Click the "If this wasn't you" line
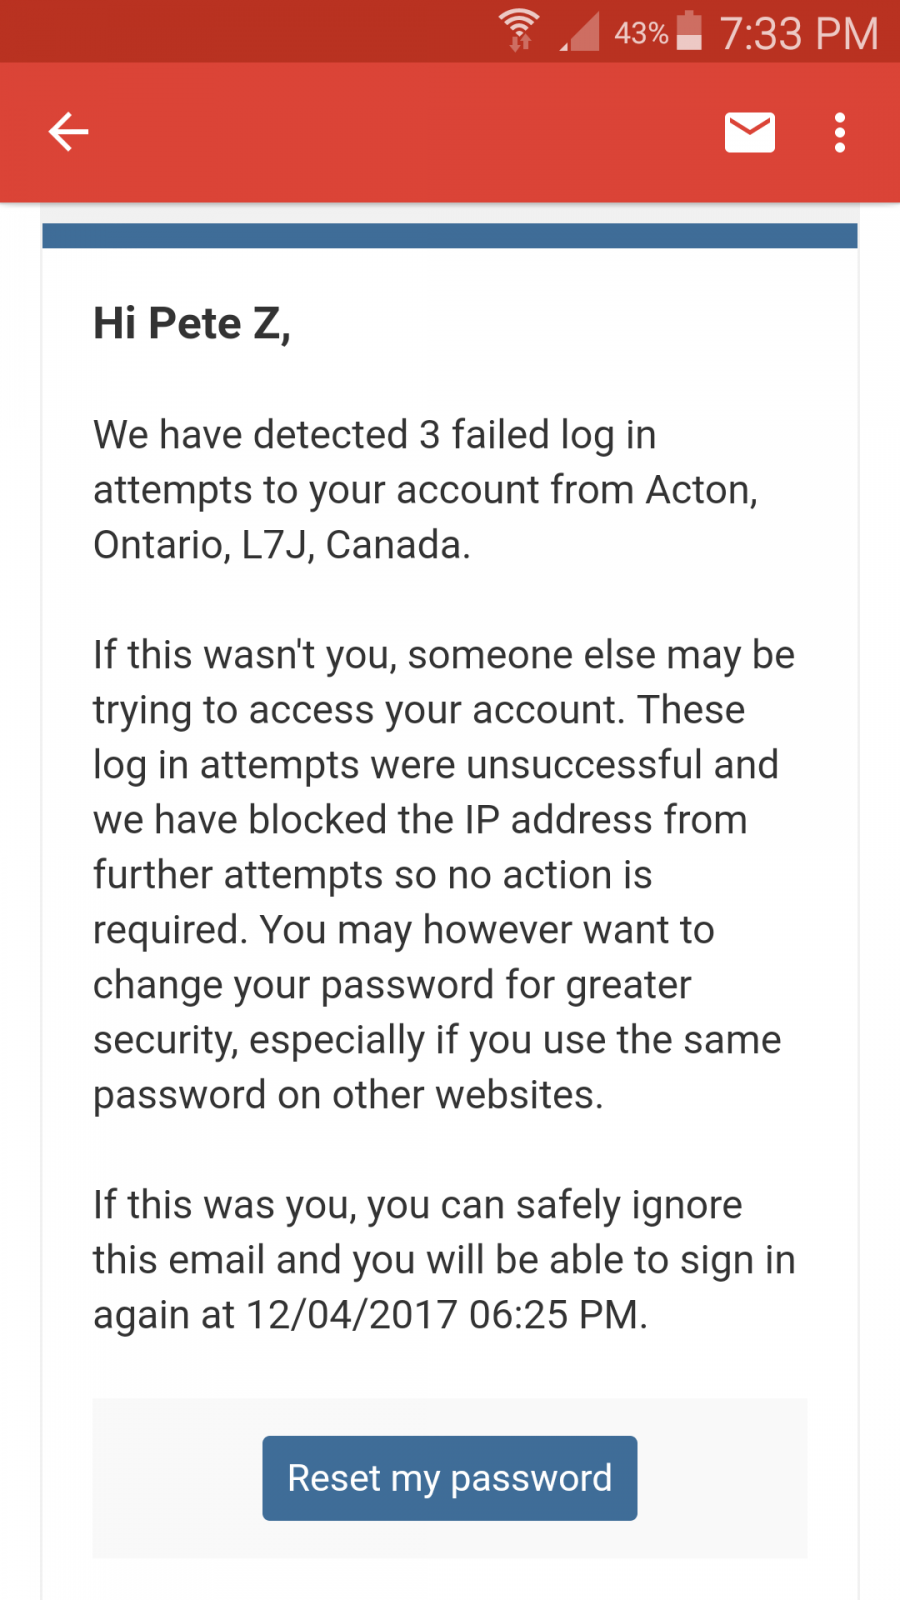Screen dimensions: 900x1600 [x=444, y=655]
